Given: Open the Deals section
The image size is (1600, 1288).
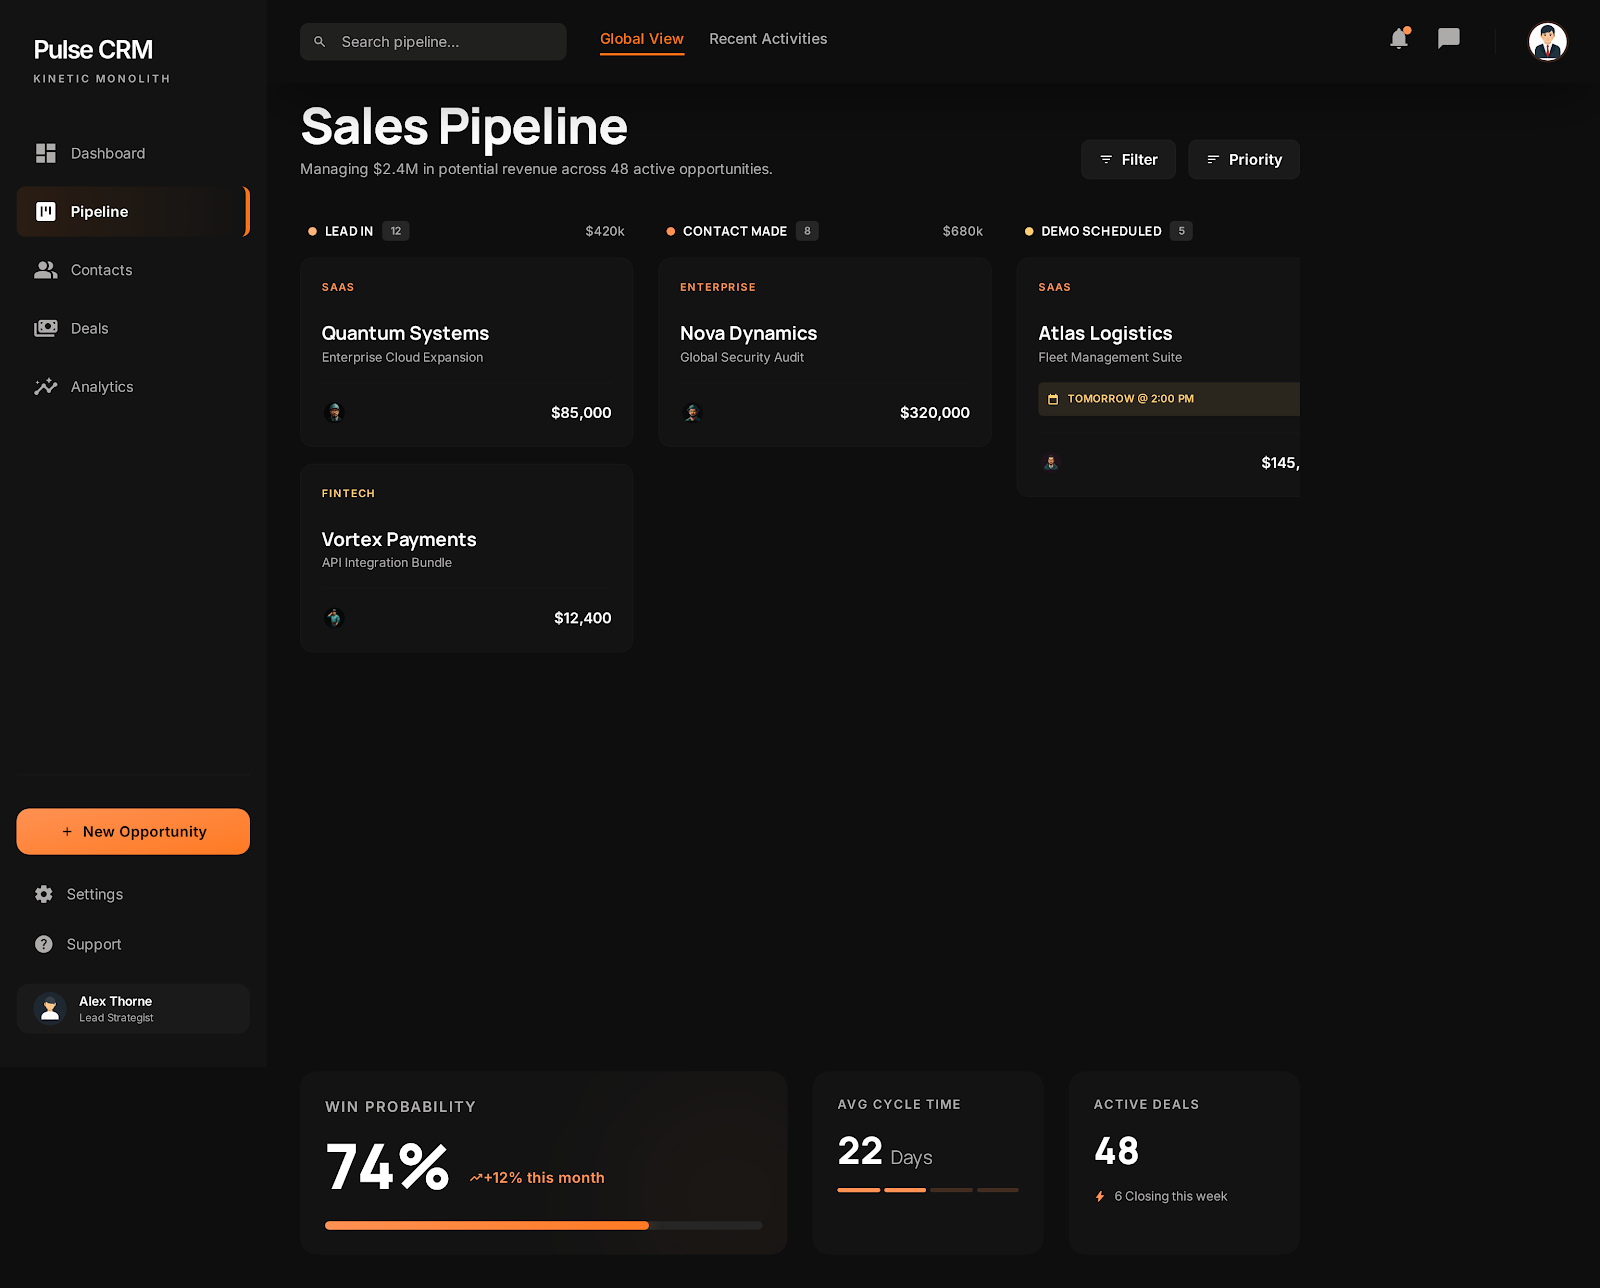Looking at the screenshot, I should tap(90, 328).
